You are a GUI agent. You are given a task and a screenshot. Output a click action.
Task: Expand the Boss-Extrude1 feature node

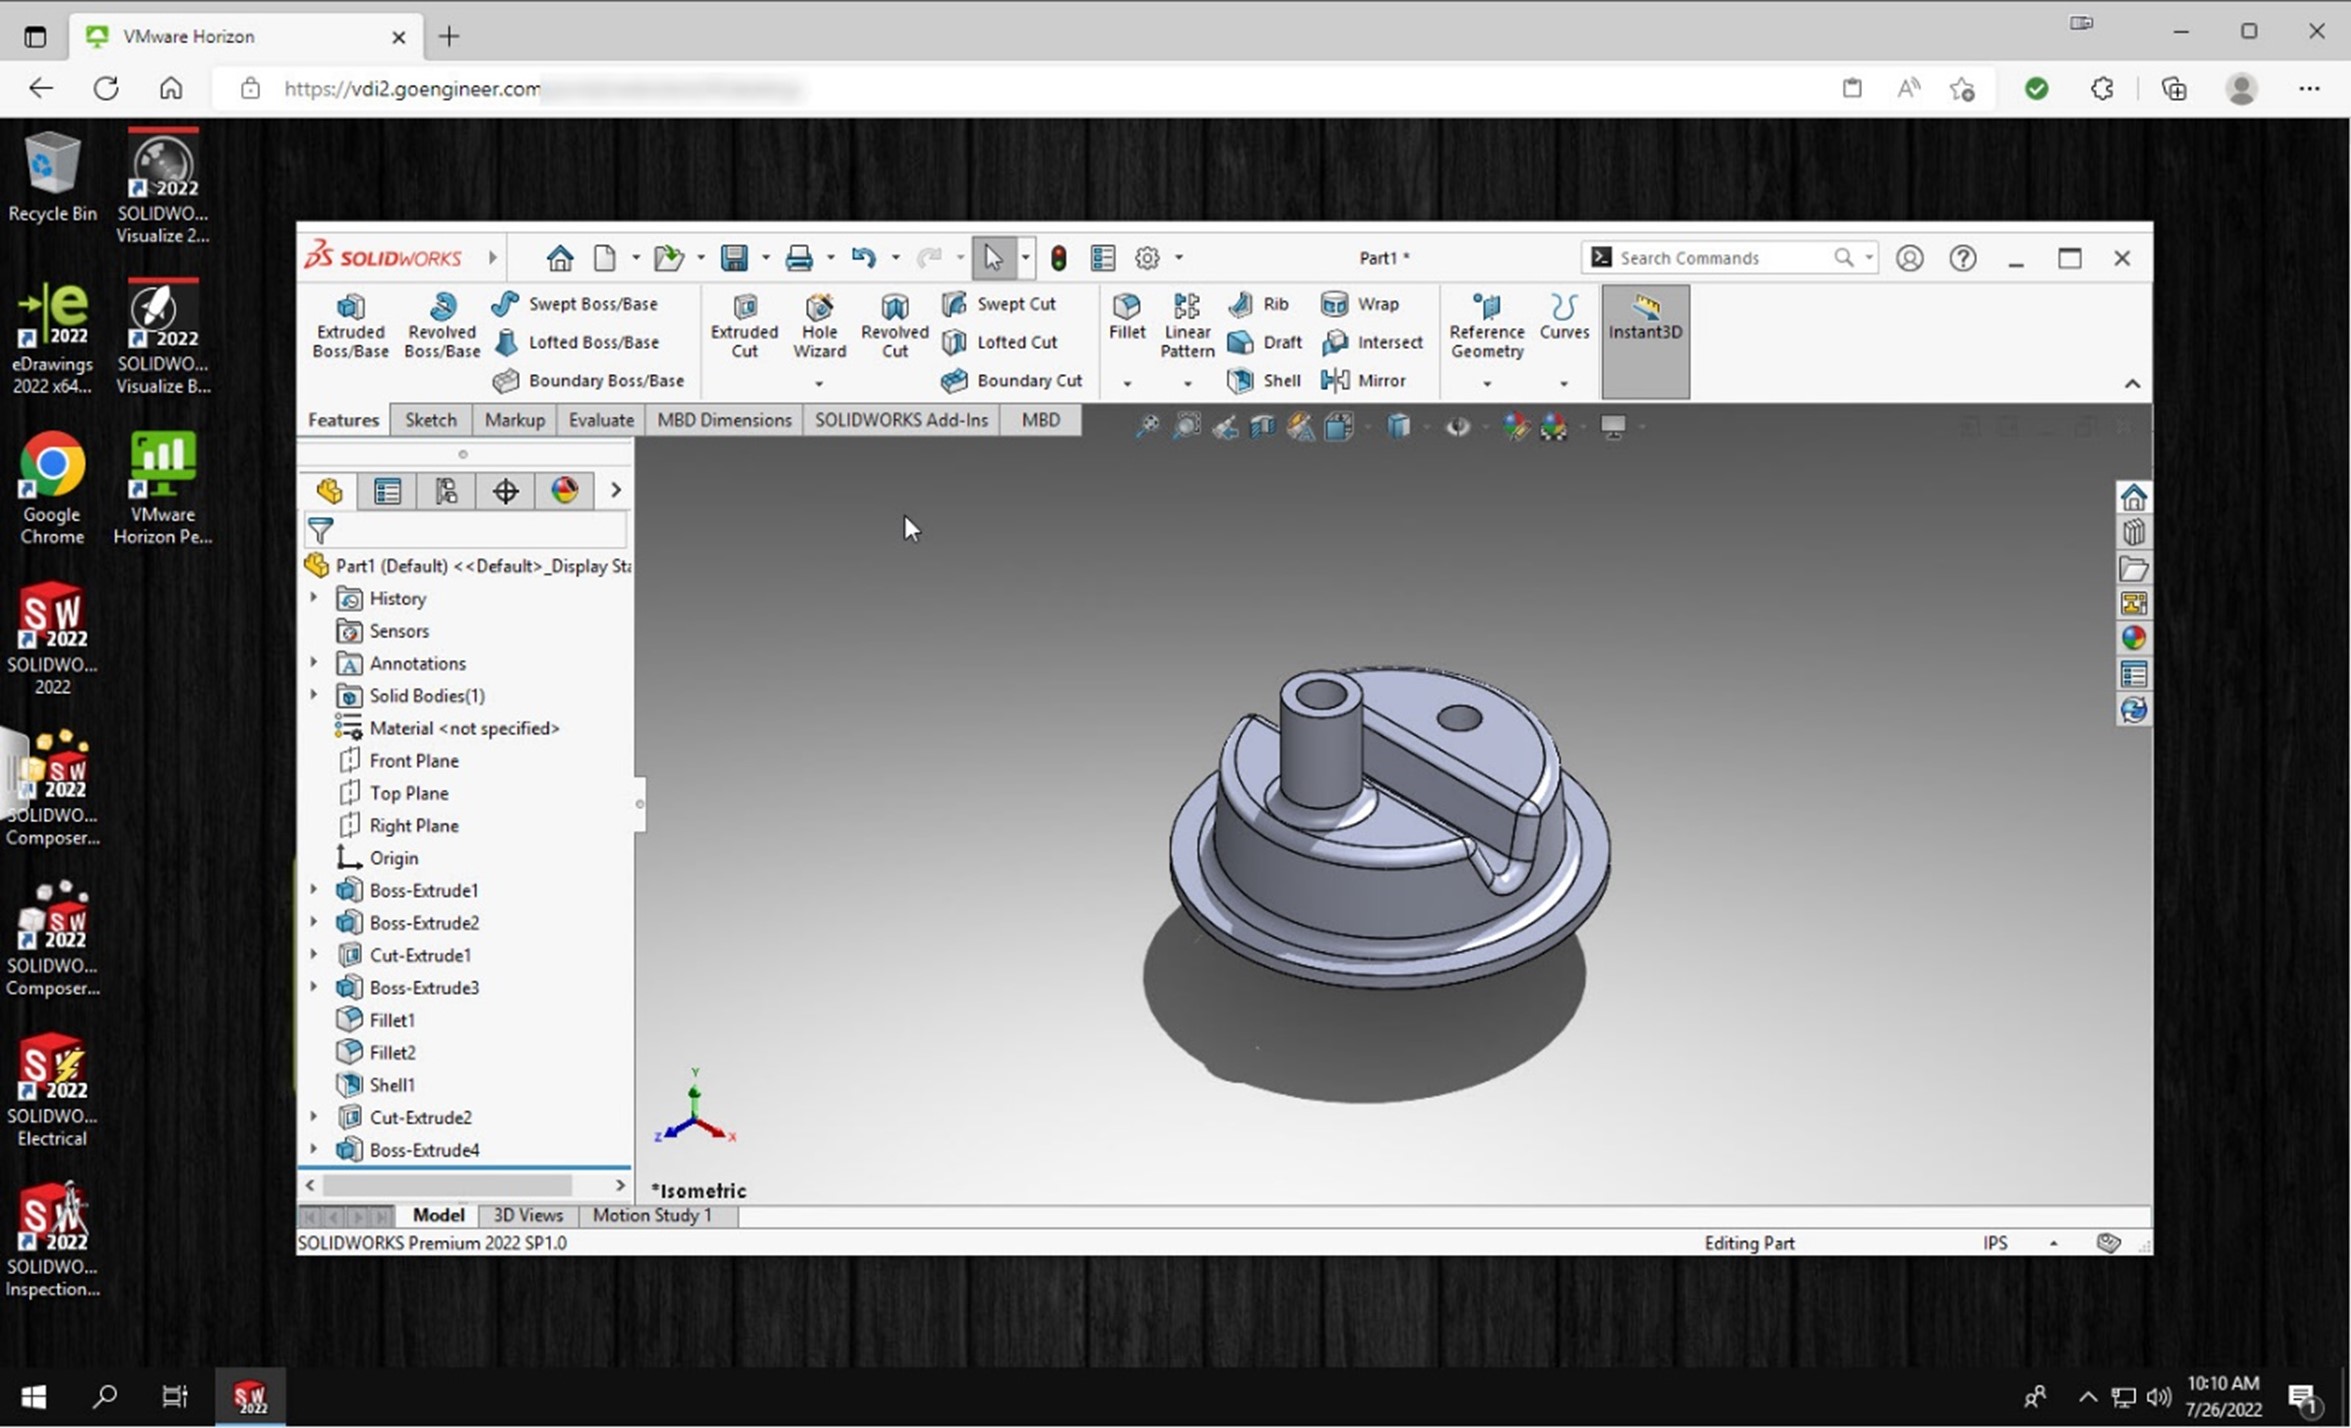pyautogui.click(x=314, y=890)
